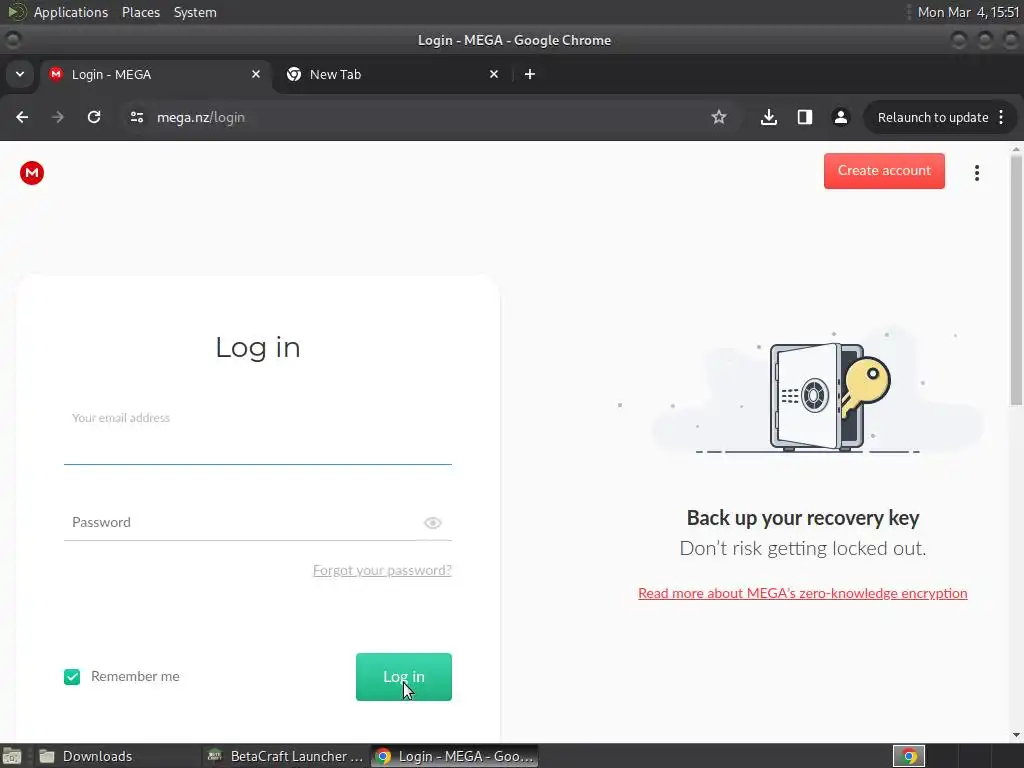Click Back up your recovery key heading
The width and height of the screenshot is (1024, 768).
(x=803, y=518)
